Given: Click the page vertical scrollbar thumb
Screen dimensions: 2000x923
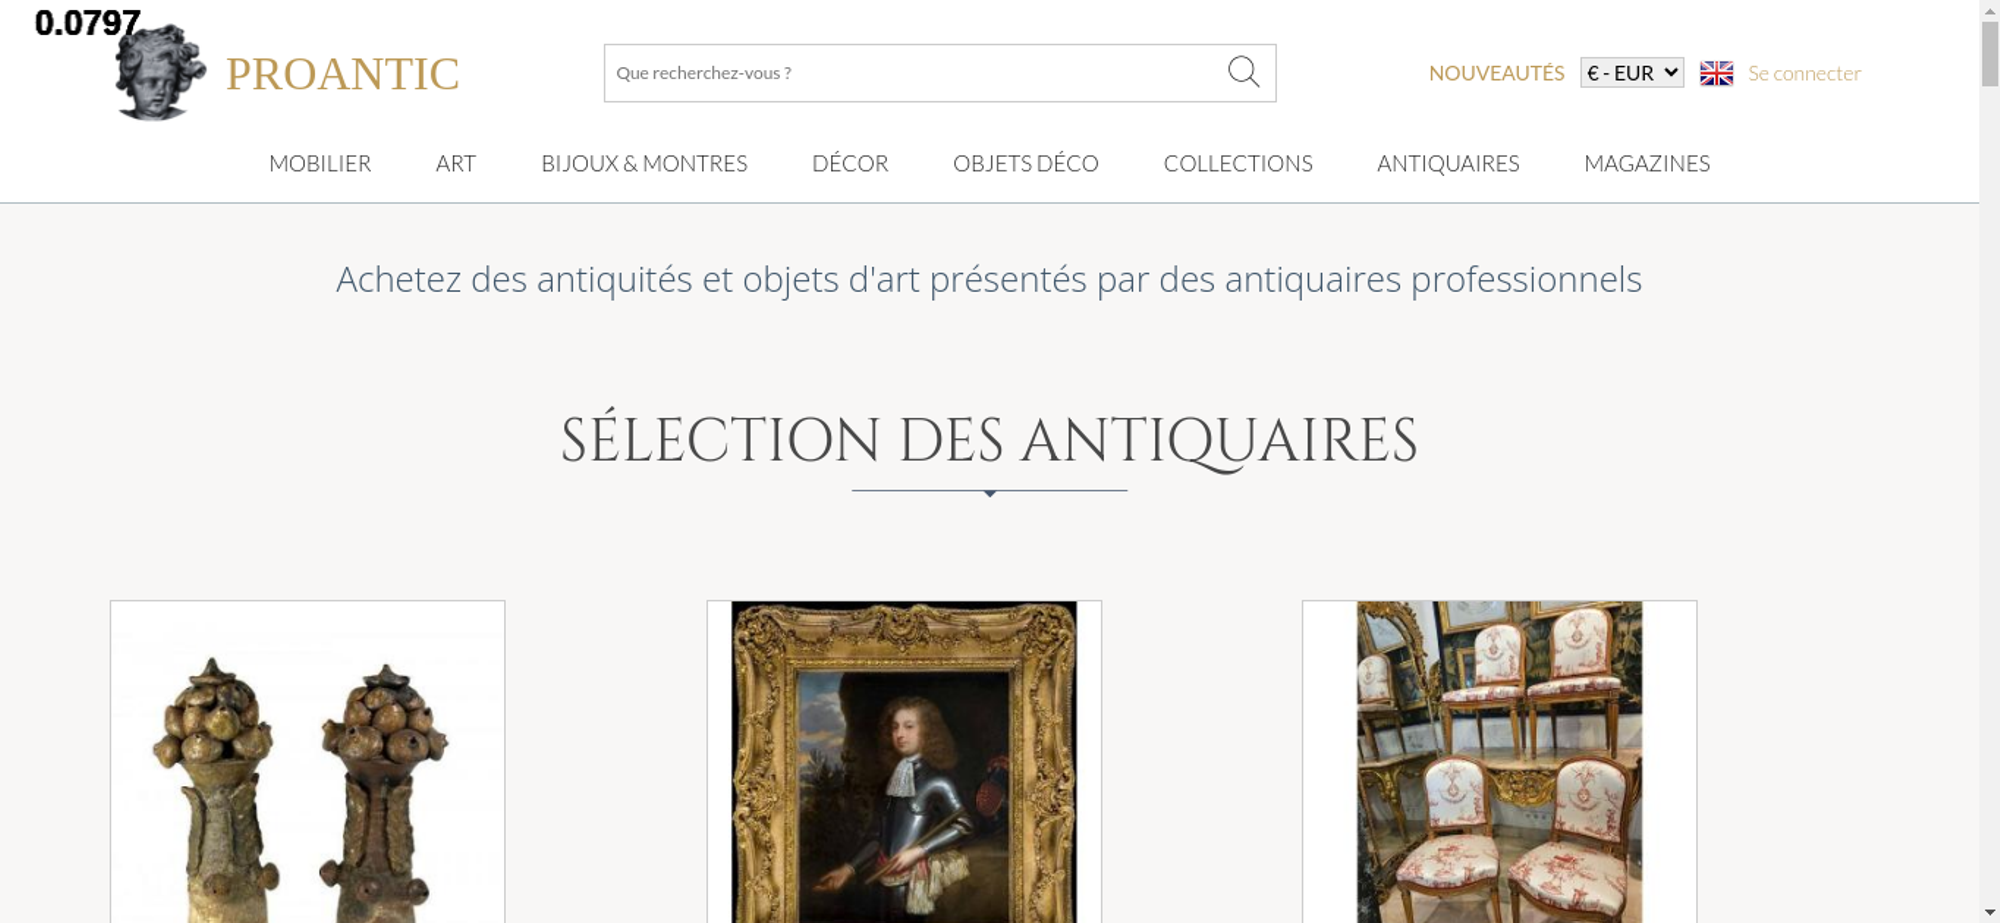Looking at the screenshot, I should (1990, 54).
